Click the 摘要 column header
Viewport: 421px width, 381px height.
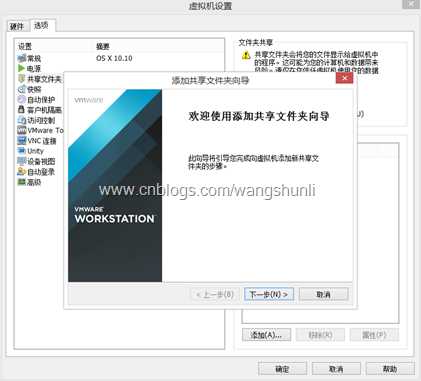(x=103, y=47)
